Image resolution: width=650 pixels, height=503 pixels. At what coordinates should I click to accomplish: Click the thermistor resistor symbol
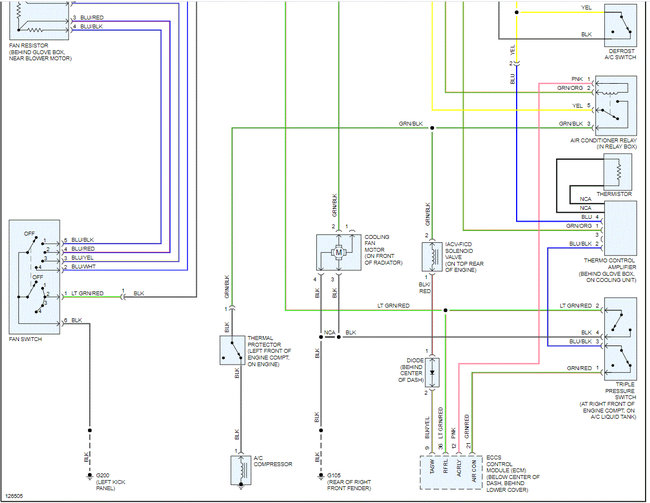pyautogui.click(x=617, y=172)
